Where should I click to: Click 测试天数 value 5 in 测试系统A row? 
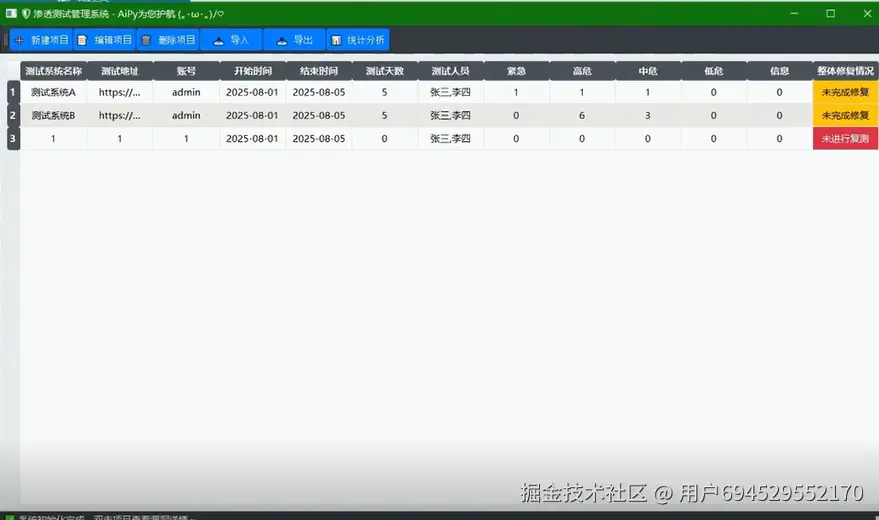(x=385, y=92)
